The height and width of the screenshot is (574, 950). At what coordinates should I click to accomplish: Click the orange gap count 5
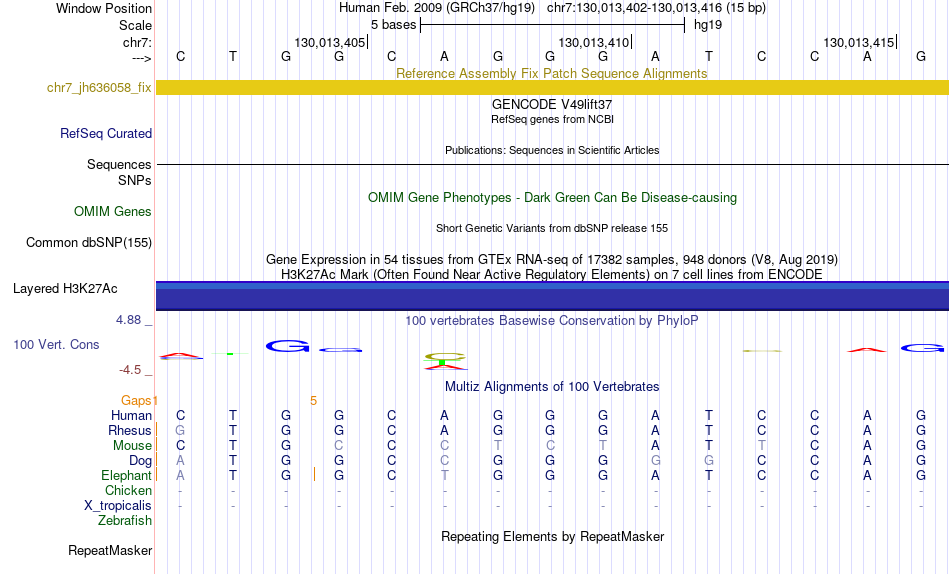pyautogui.click(x=313, y=401)
